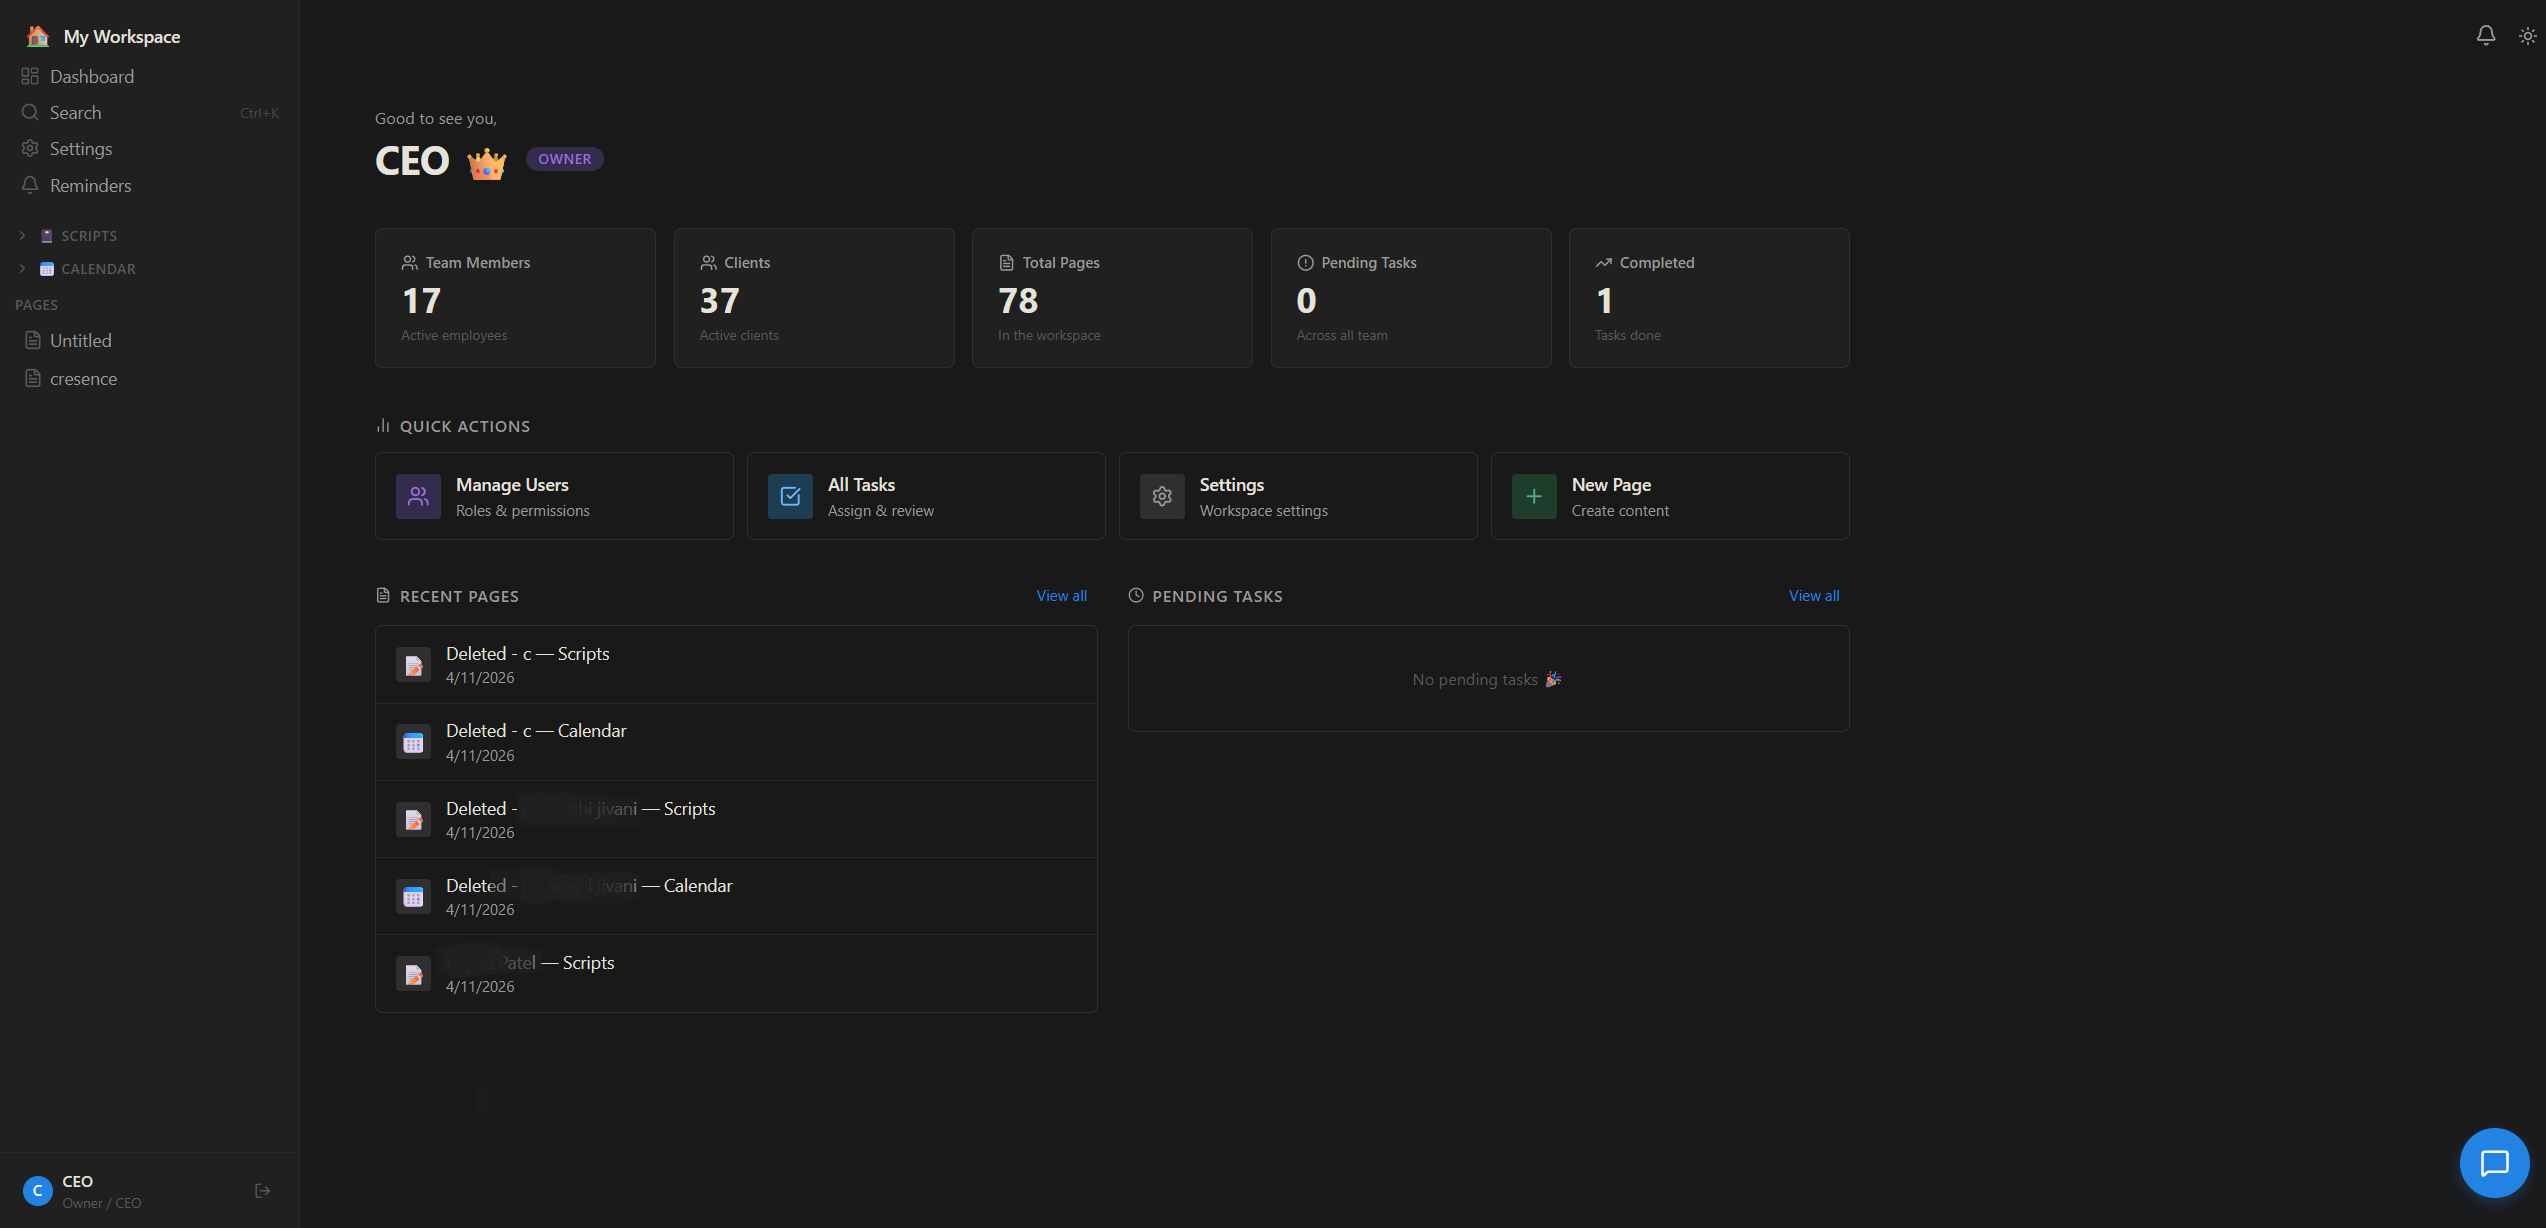This screenshot has width=2546, height=1228.
Task: Select the SCRIPTS section label
Action: point(89,236)
